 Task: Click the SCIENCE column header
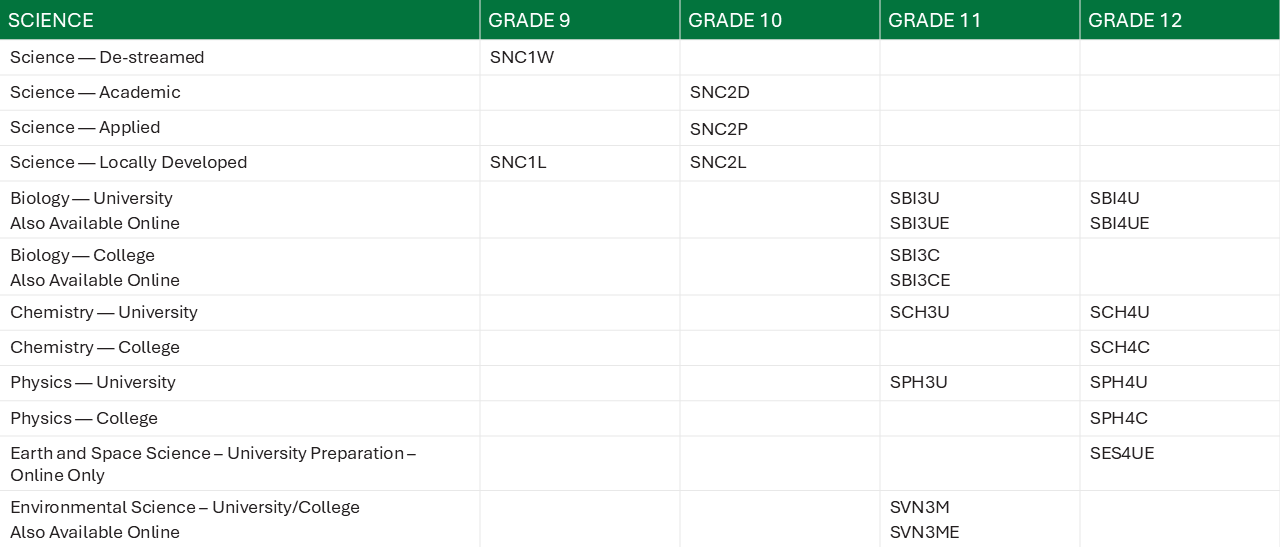pyautogui.click(x=240, y=20)
